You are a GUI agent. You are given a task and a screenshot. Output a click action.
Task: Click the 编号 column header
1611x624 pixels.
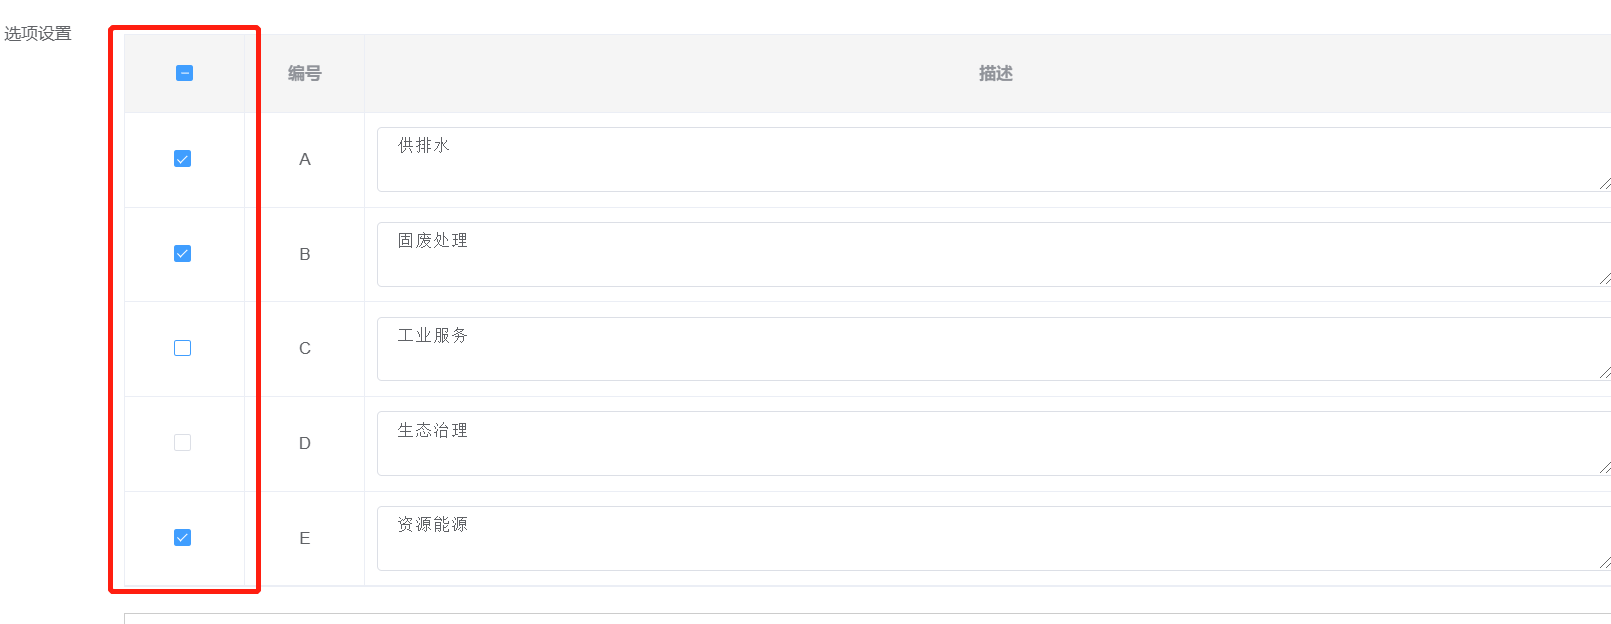point(305,73)
